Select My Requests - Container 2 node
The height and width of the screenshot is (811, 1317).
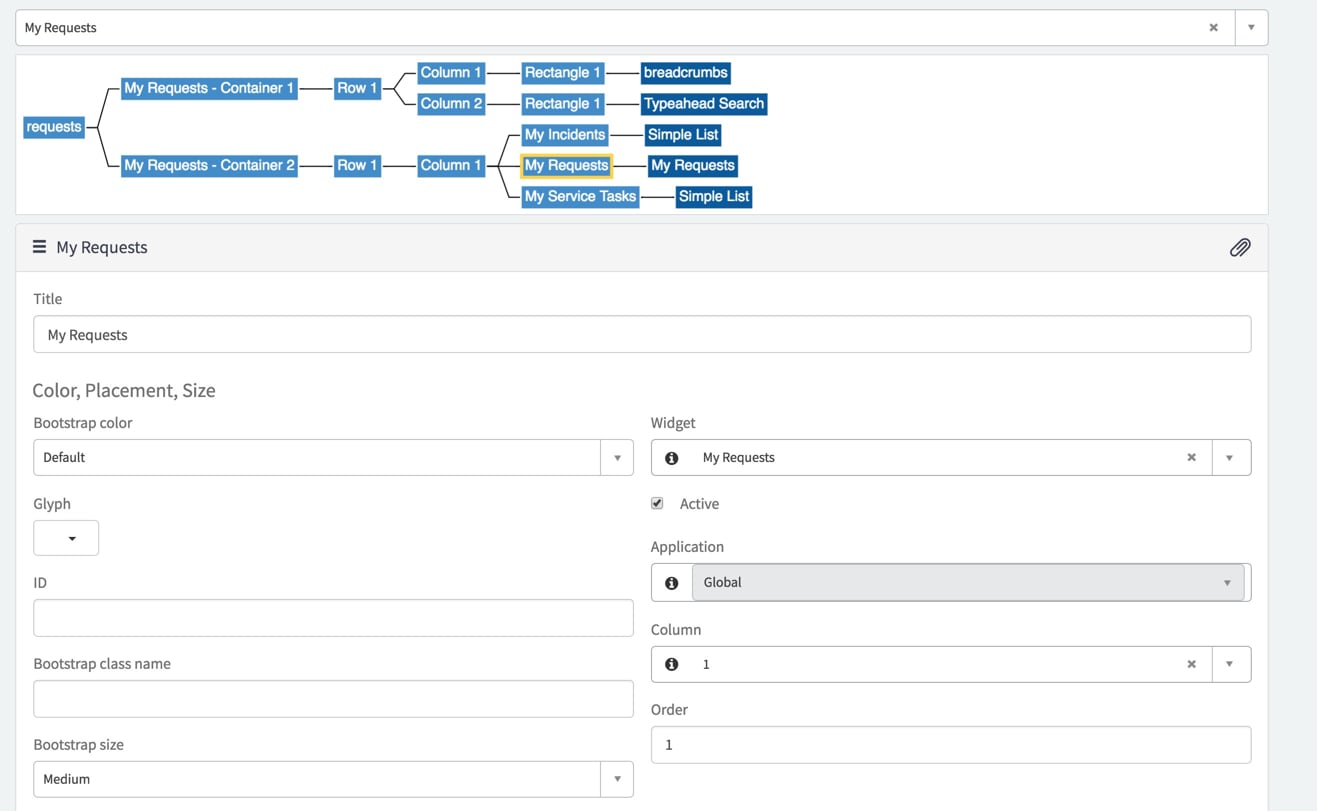209,165
